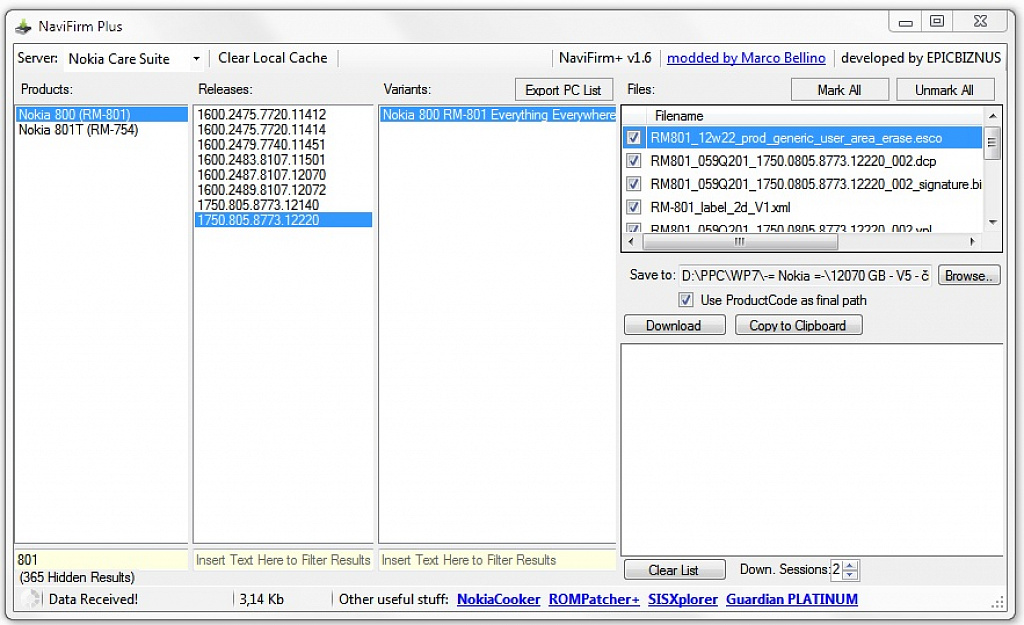Screen dimensions: 1024x625
Task: Click the files list scroll down arrow
Action: click(x=993, y=223)
